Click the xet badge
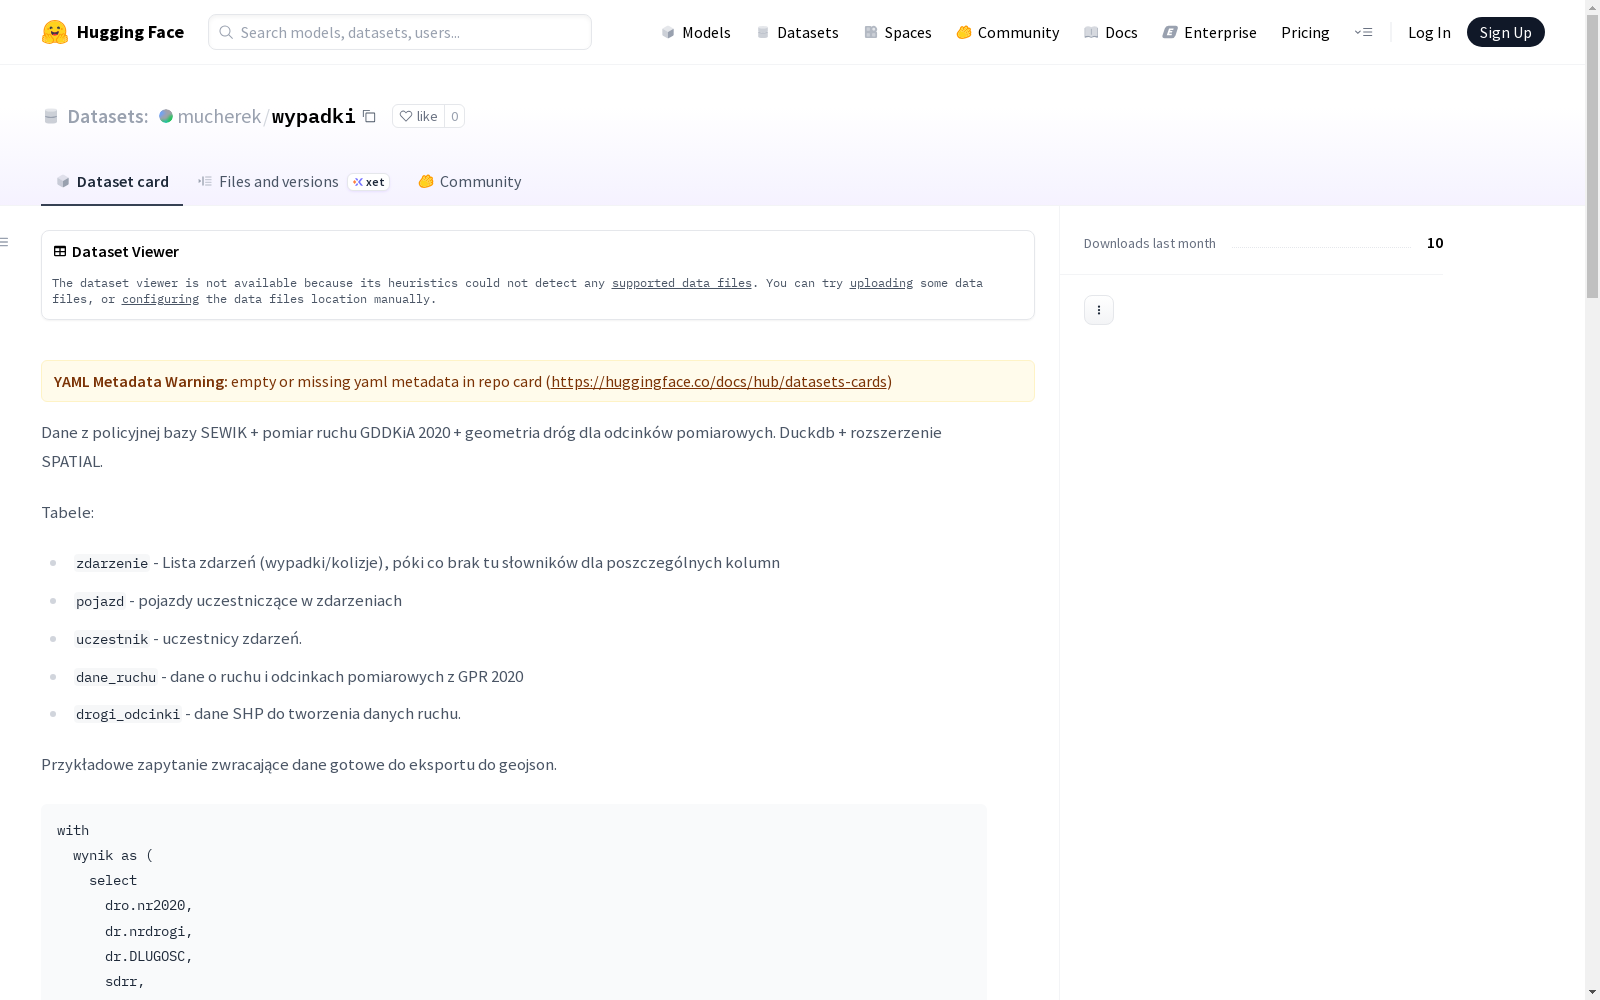1600x1000 pixels. [x=369, y=182]
